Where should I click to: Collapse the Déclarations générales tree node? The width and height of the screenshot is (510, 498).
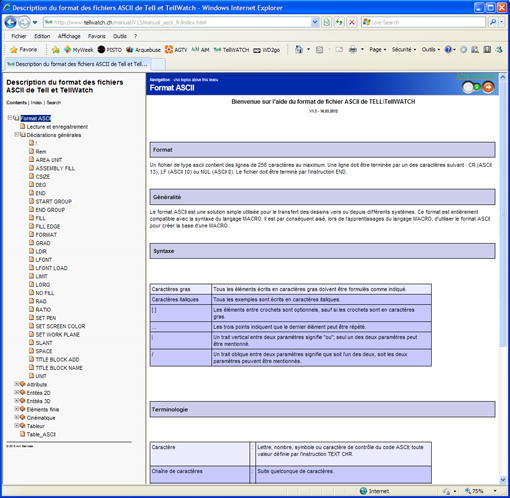16,135
